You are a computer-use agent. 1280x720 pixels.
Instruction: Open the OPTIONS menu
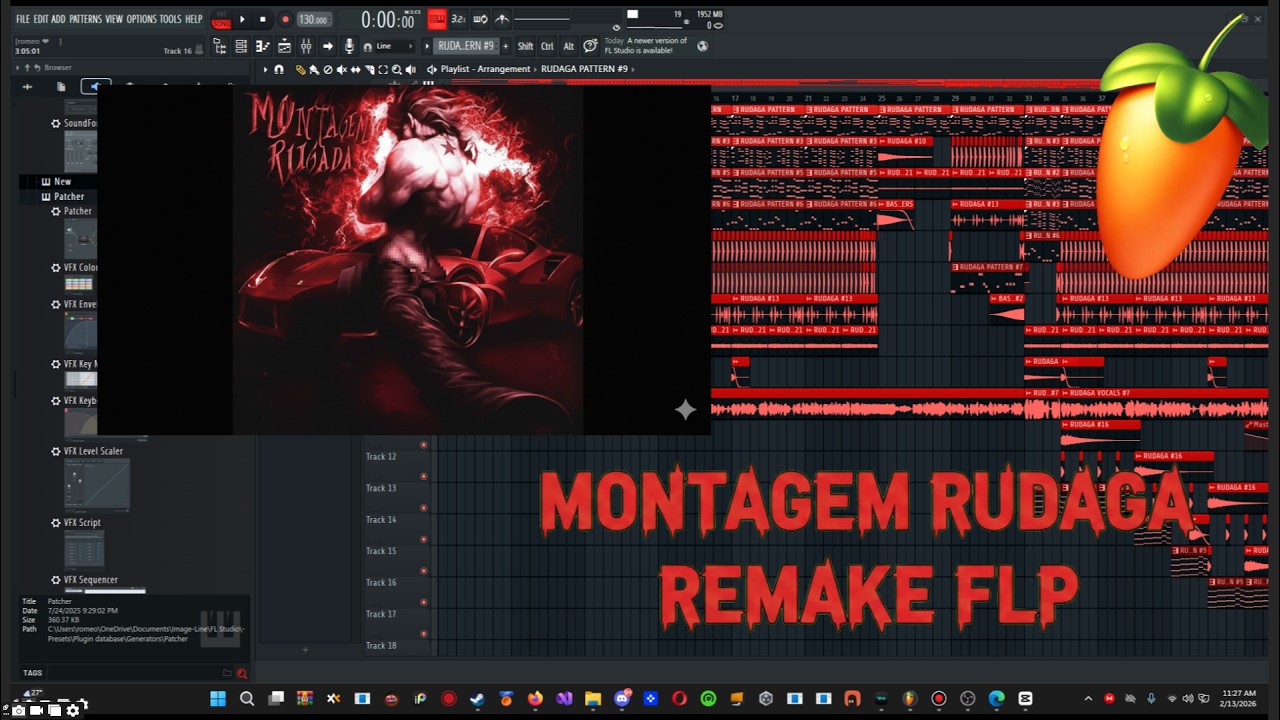point(142,19)
